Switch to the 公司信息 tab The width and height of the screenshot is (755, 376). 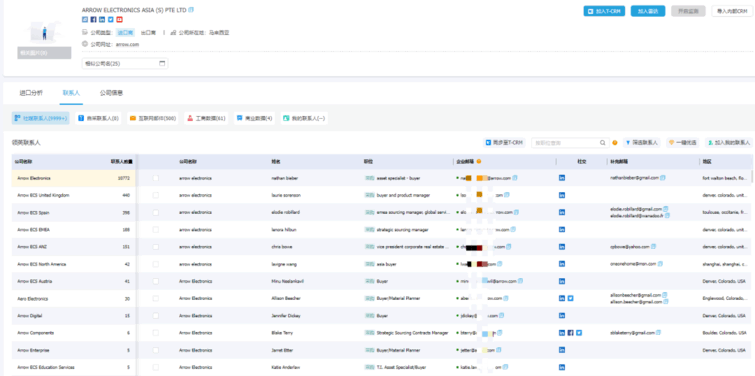point(111,93)
